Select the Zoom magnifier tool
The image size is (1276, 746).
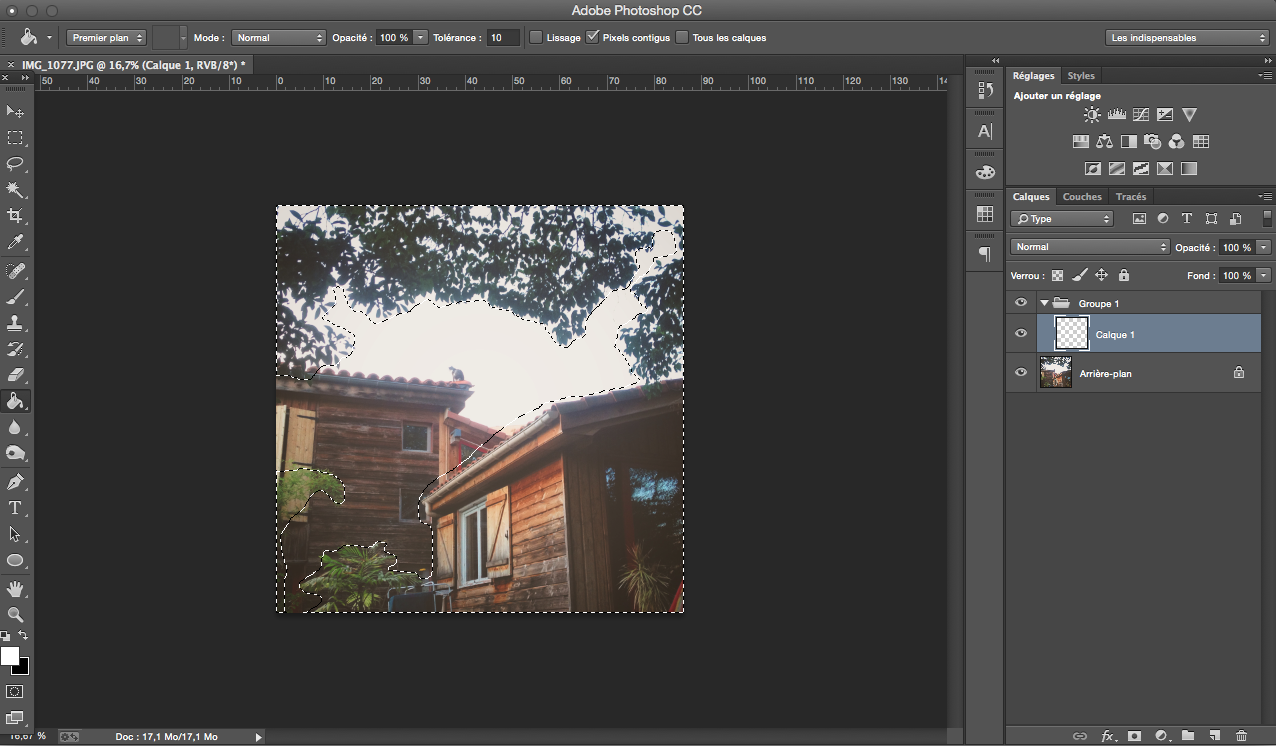[16, 614]
